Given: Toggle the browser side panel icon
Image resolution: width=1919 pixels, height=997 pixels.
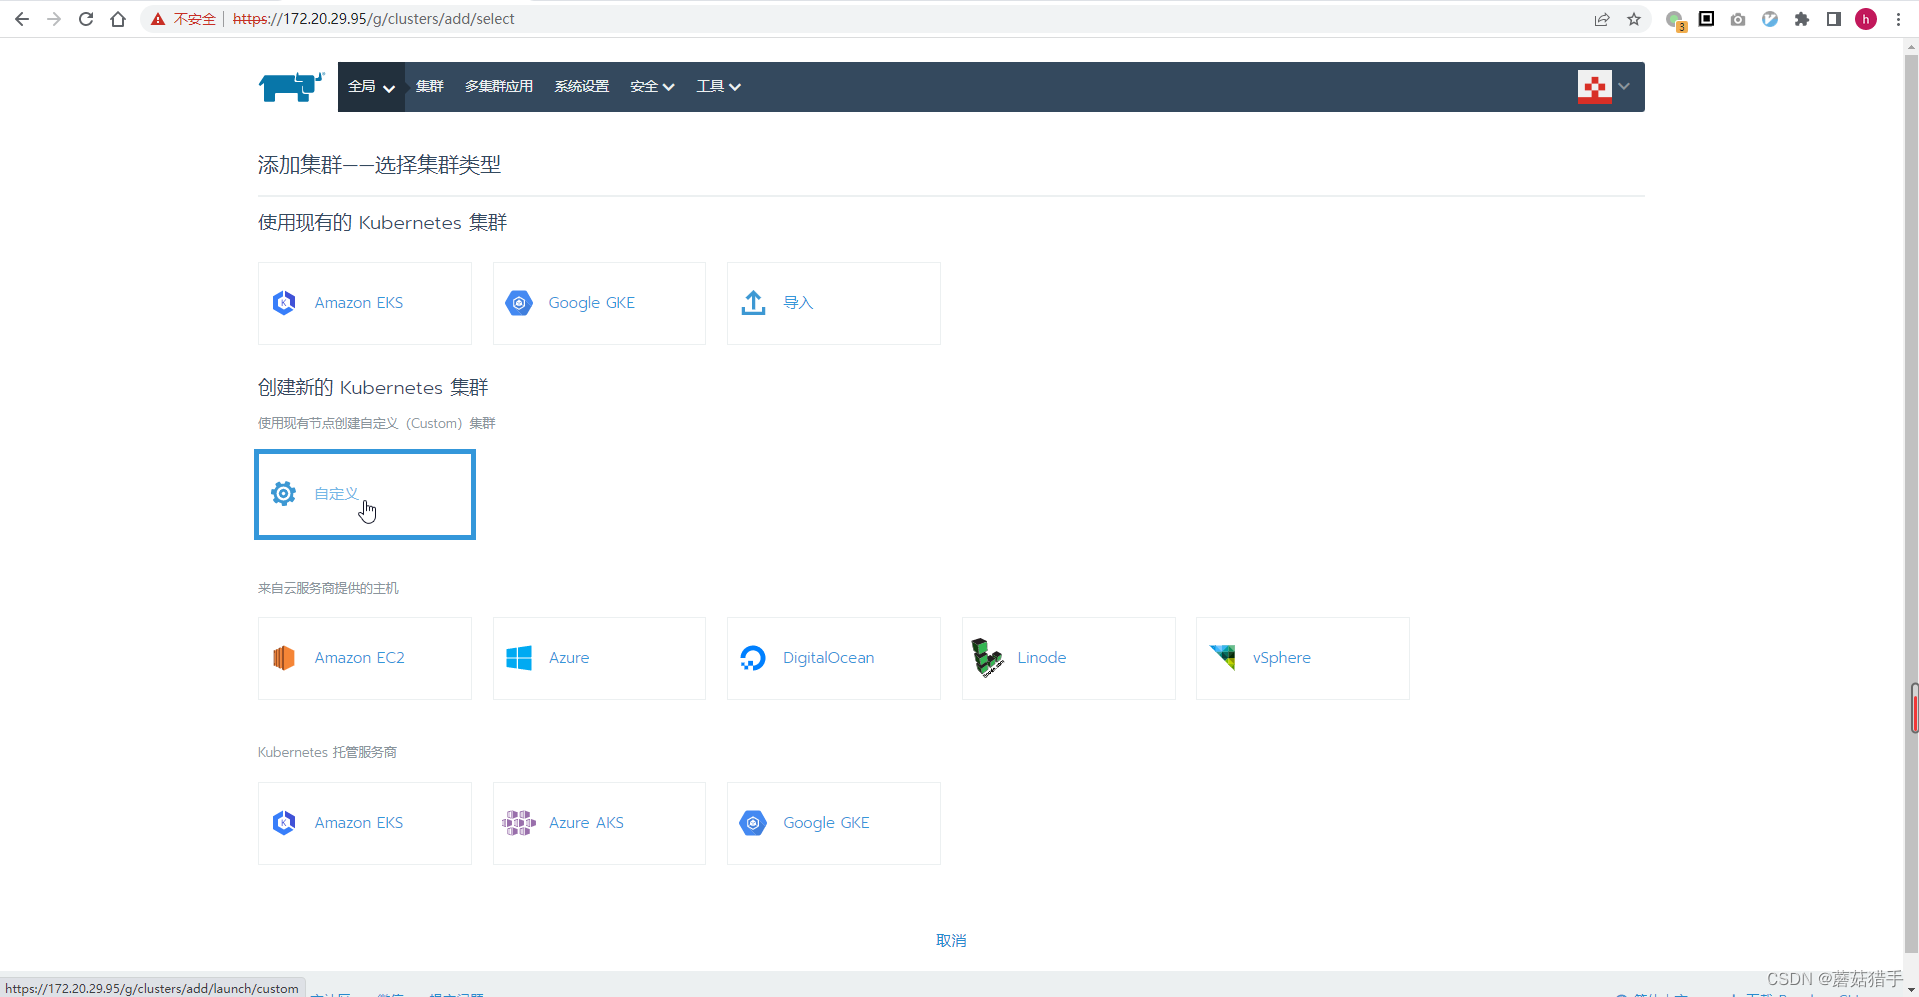Looking at the screenshot, I should 1834,19.
